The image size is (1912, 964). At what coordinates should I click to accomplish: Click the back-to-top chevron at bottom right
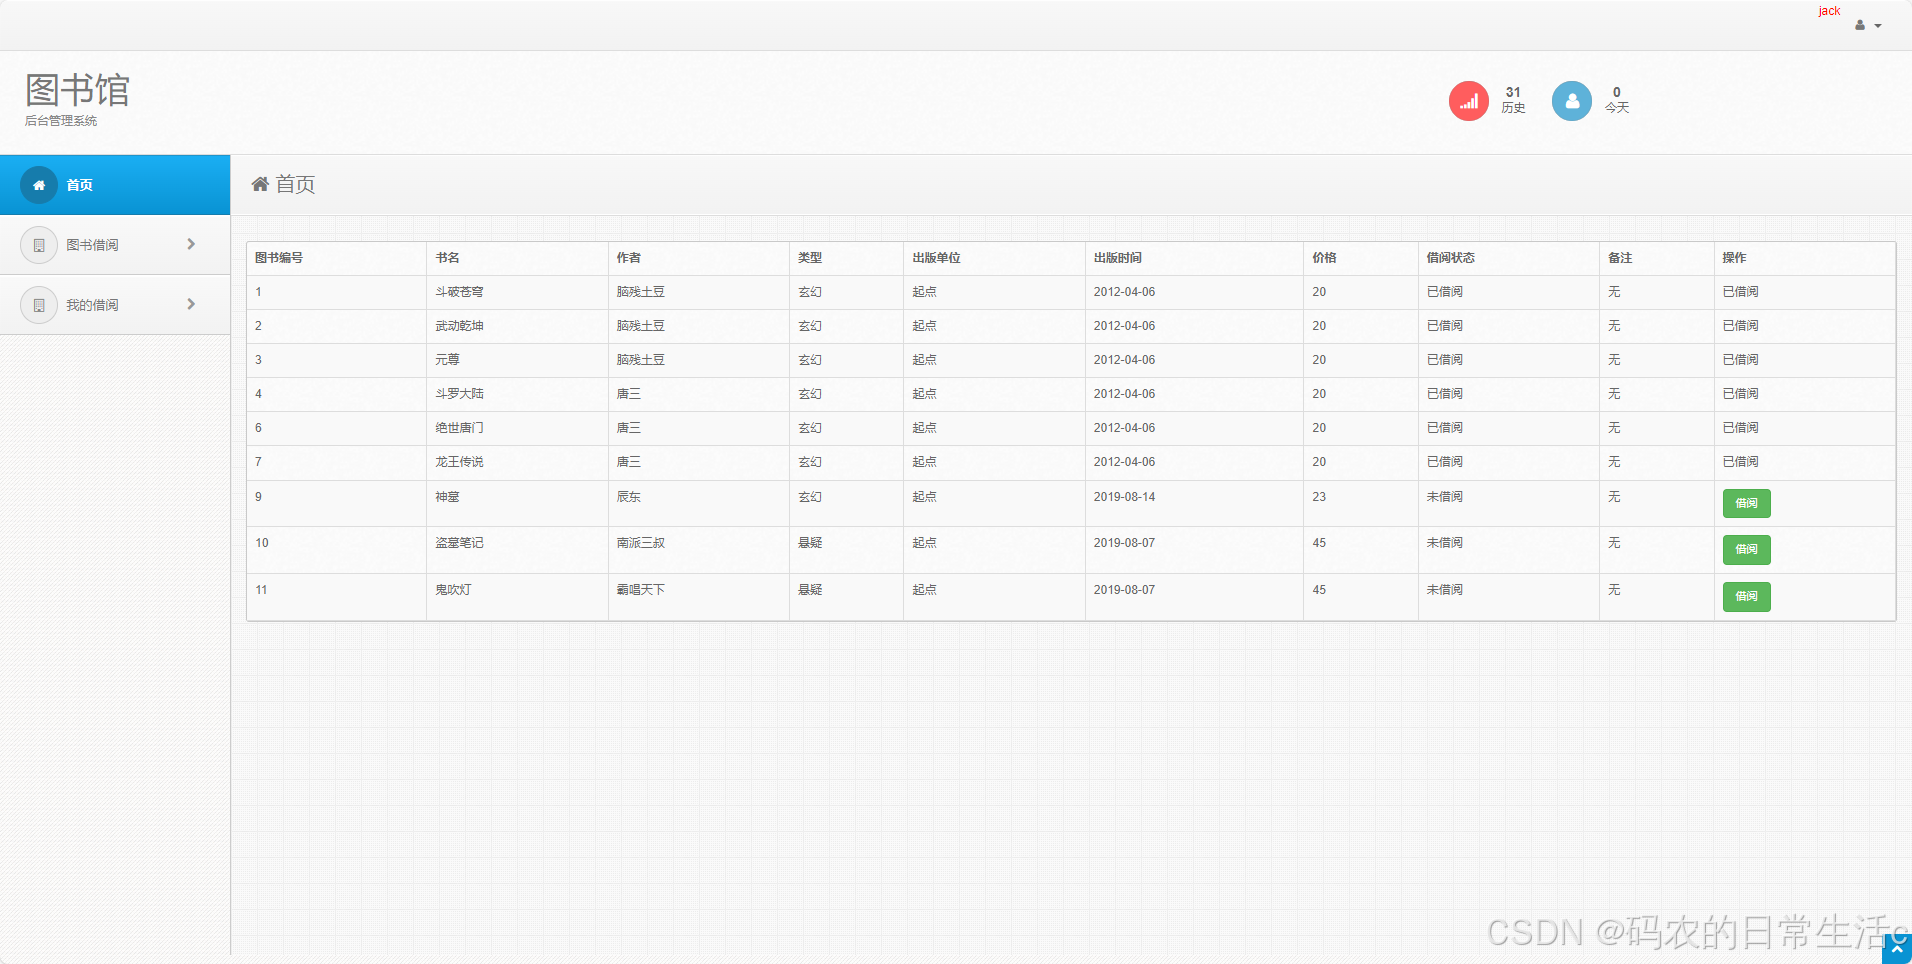click(1898, 947)
